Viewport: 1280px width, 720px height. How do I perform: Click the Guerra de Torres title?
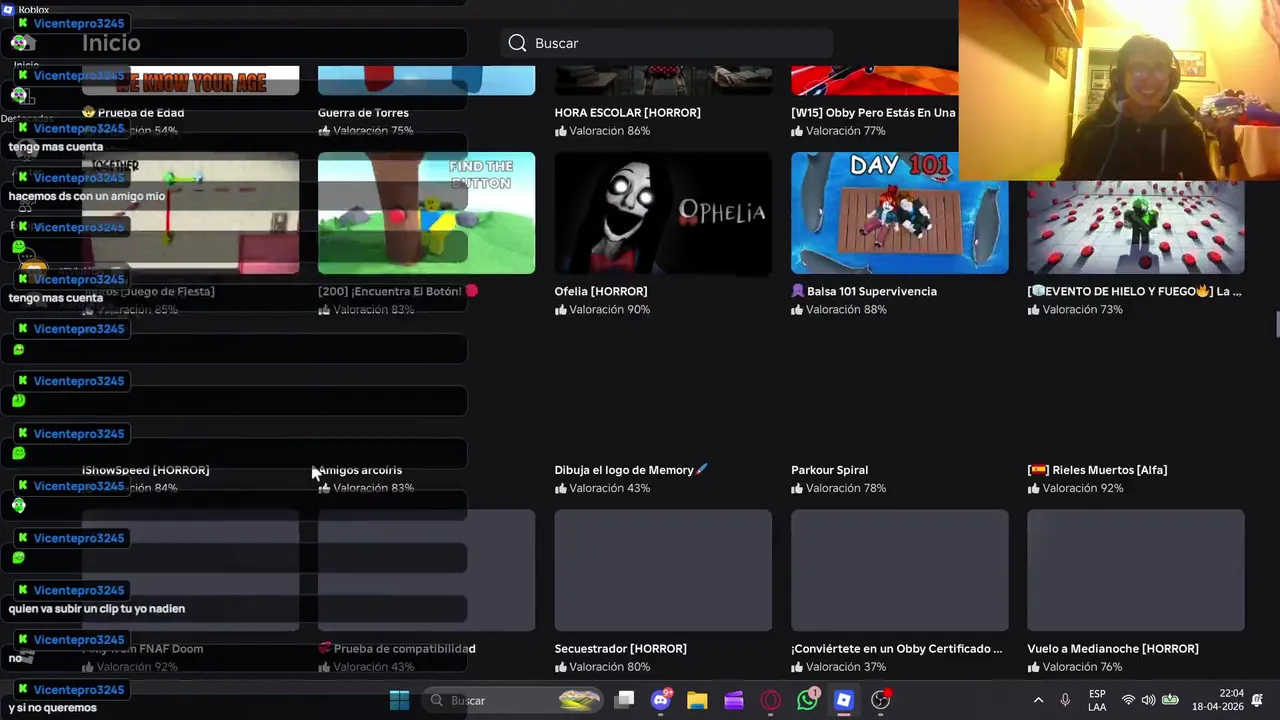[x=363, y=113]
